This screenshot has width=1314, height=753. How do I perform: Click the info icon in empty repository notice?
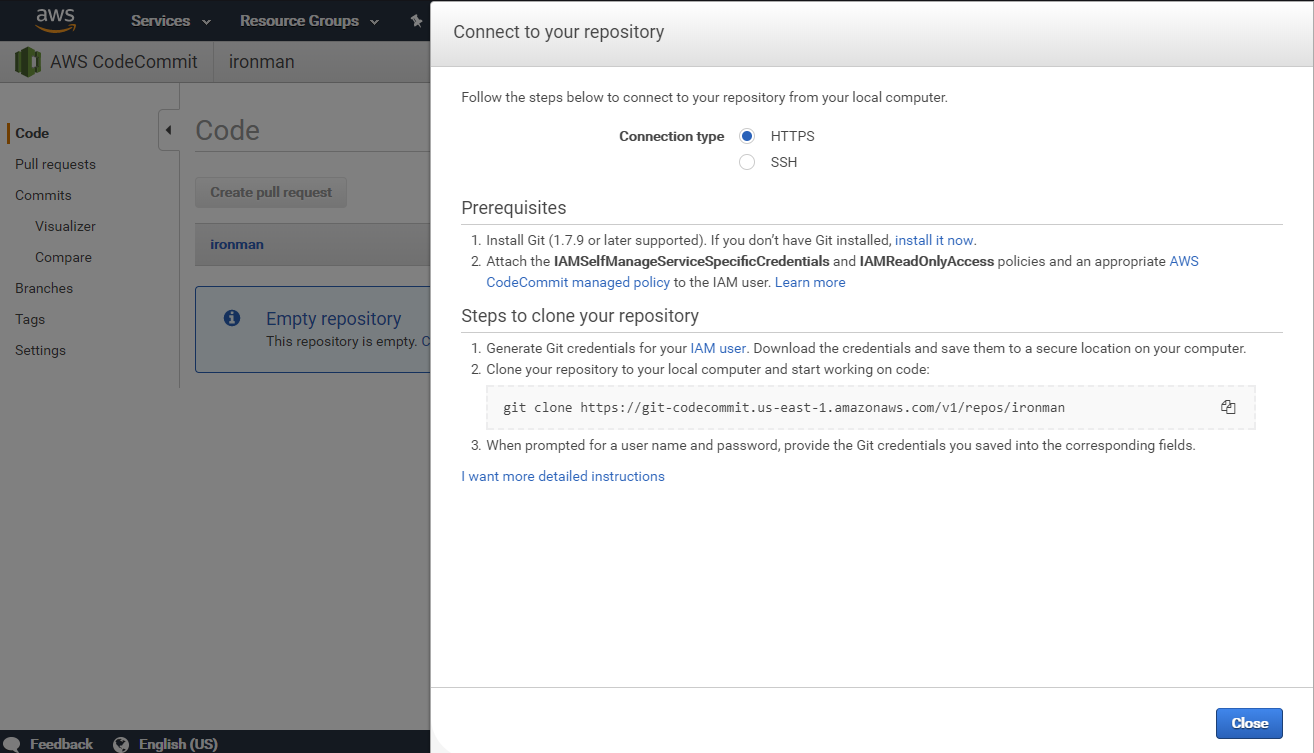click(x=232, y=318)
